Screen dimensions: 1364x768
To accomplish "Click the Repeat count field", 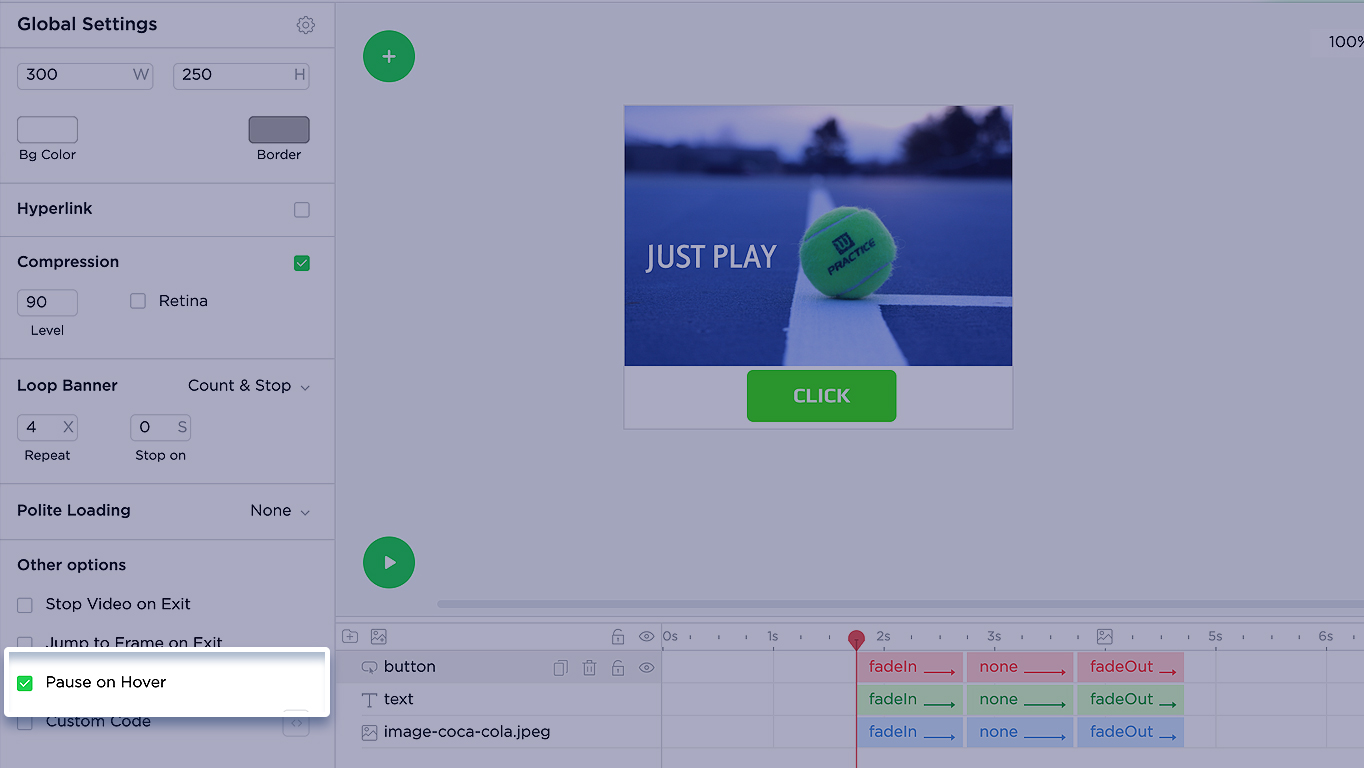I will click(x=47, y=427).
